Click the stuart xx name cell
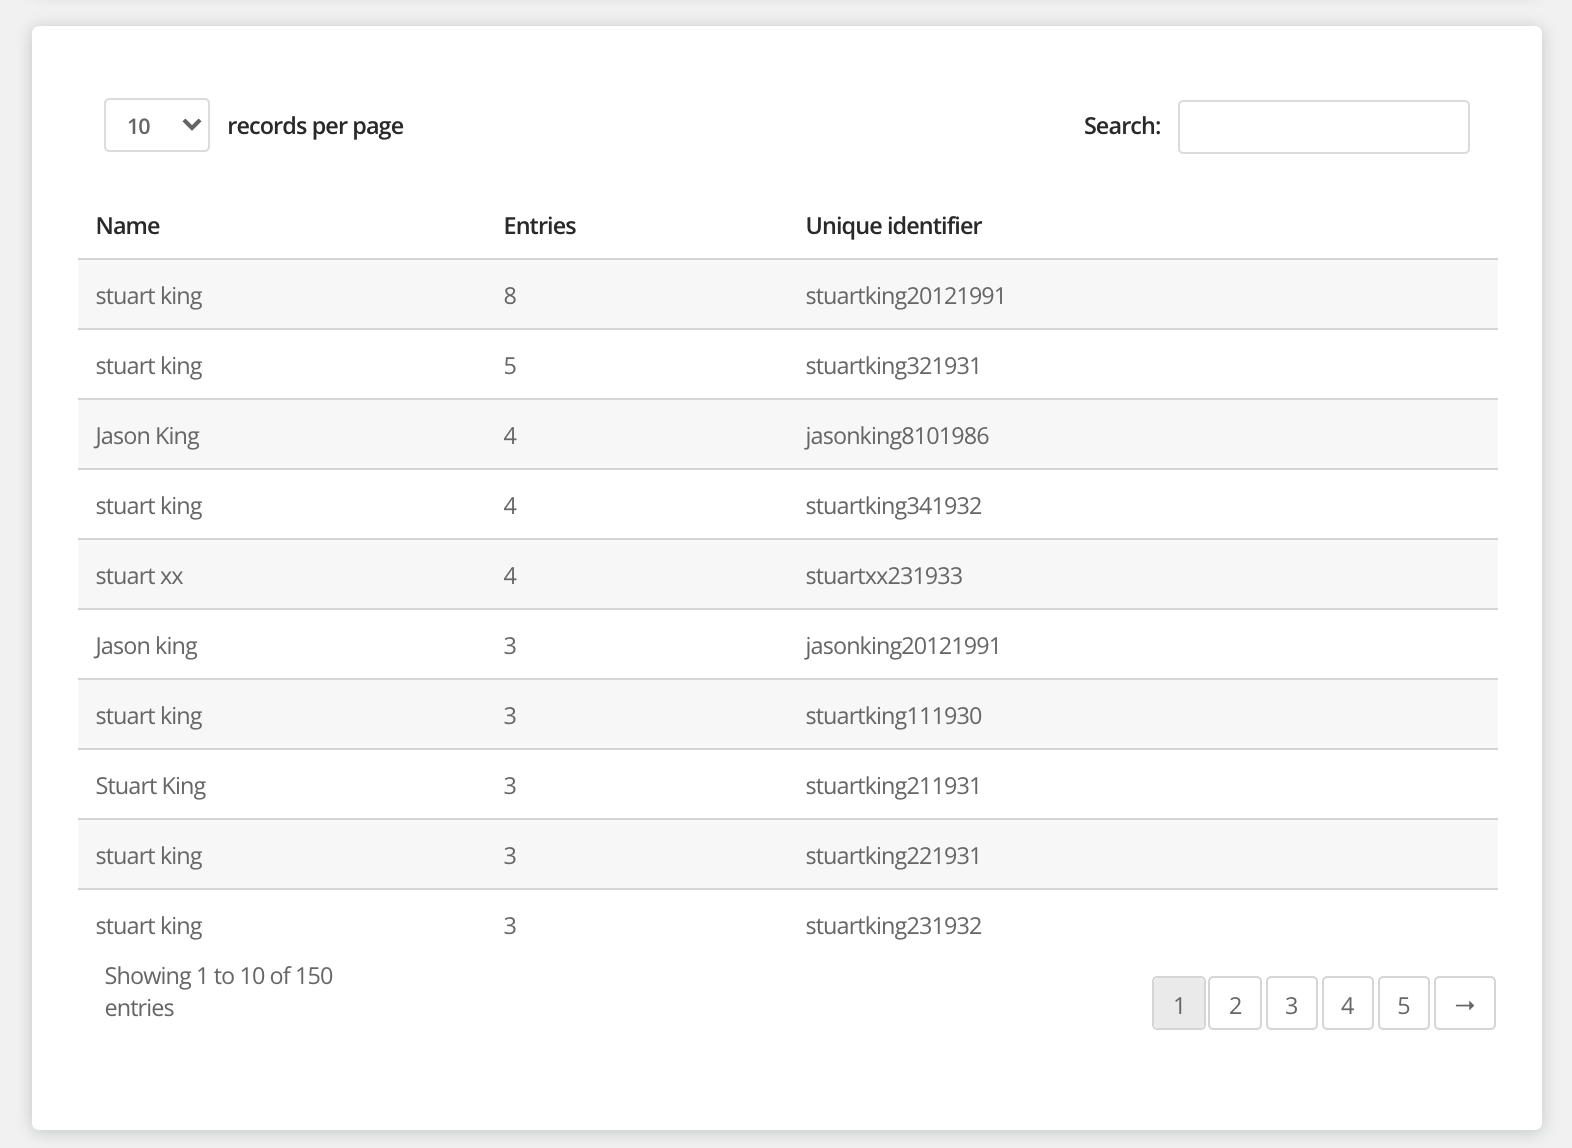 [x=139, y=576]
